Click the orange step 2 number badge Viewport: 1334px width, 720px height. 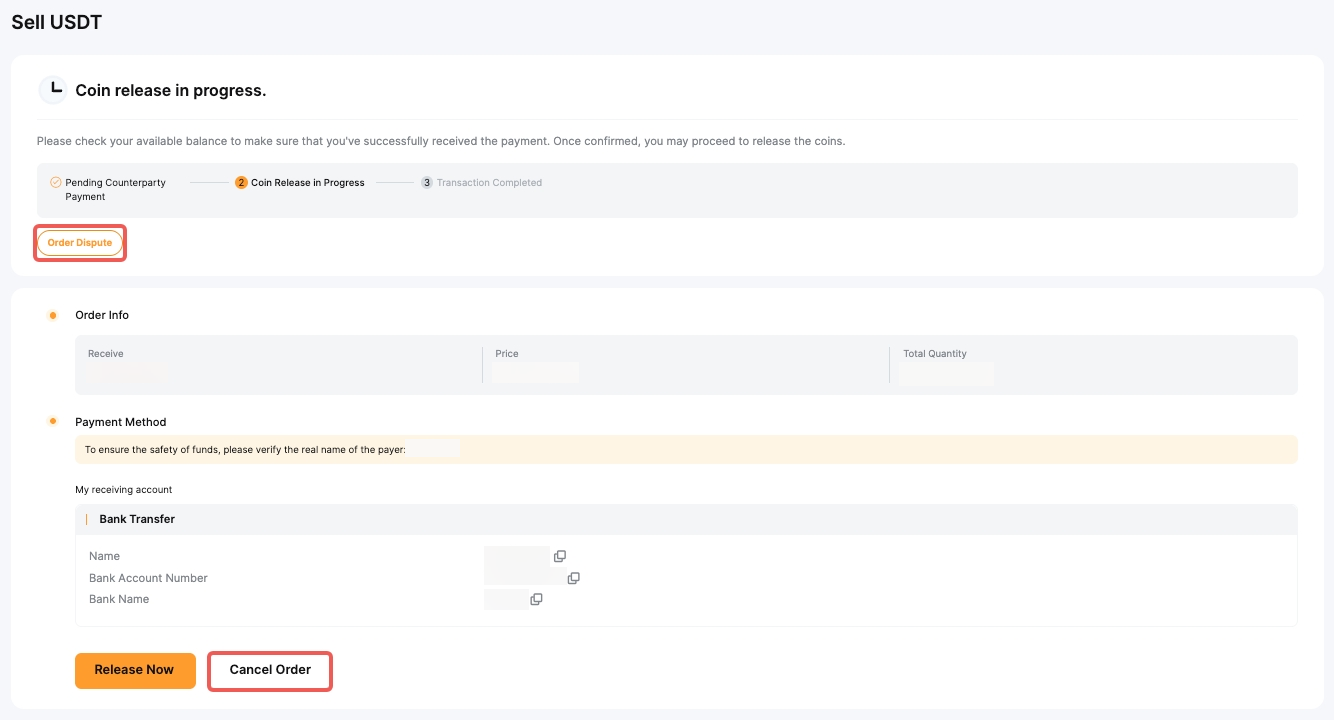pos(241,183)
